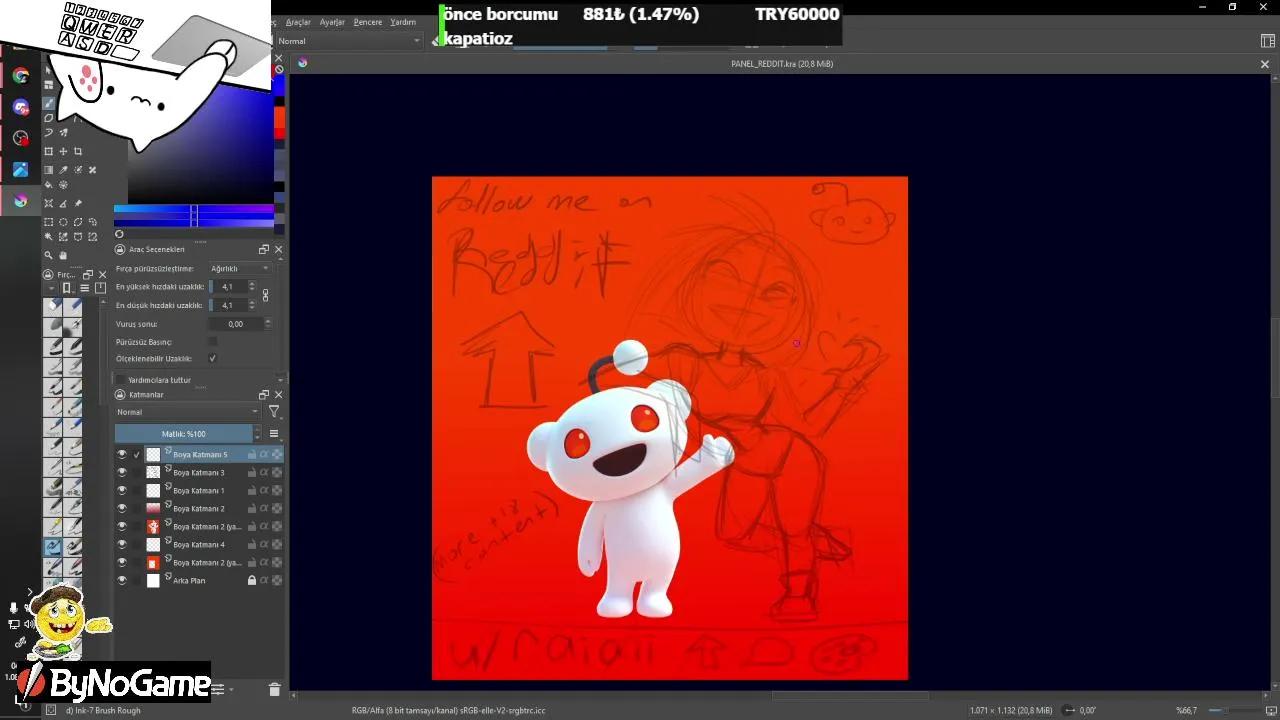Switch to the PANEL_REDDIT.kra document tab

(x=782, y=64)
